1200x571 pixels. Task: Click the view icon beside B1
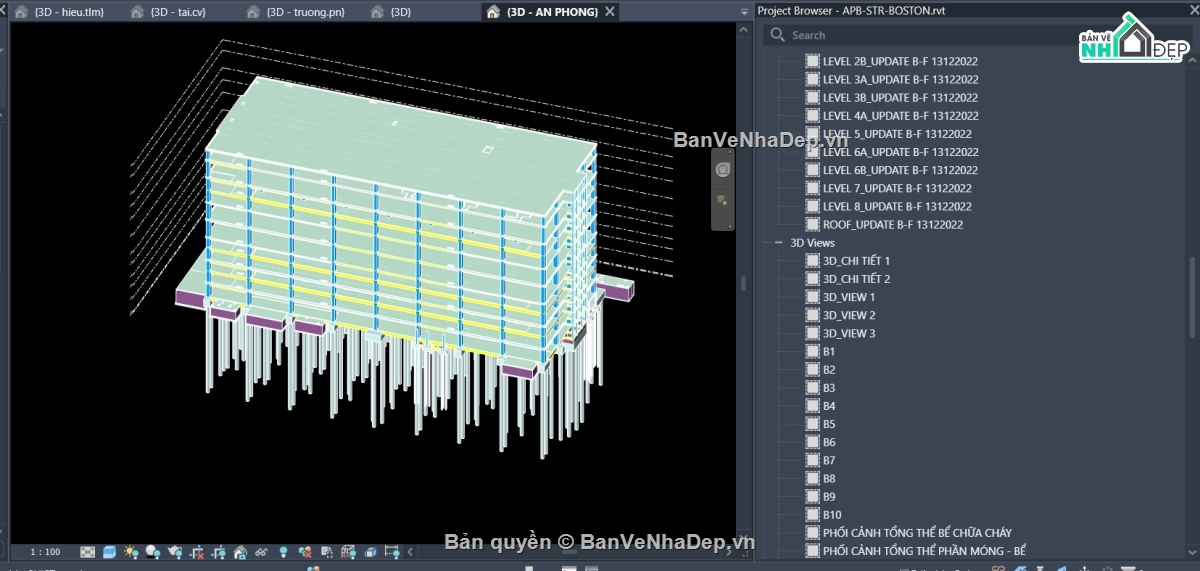[813, 351]
